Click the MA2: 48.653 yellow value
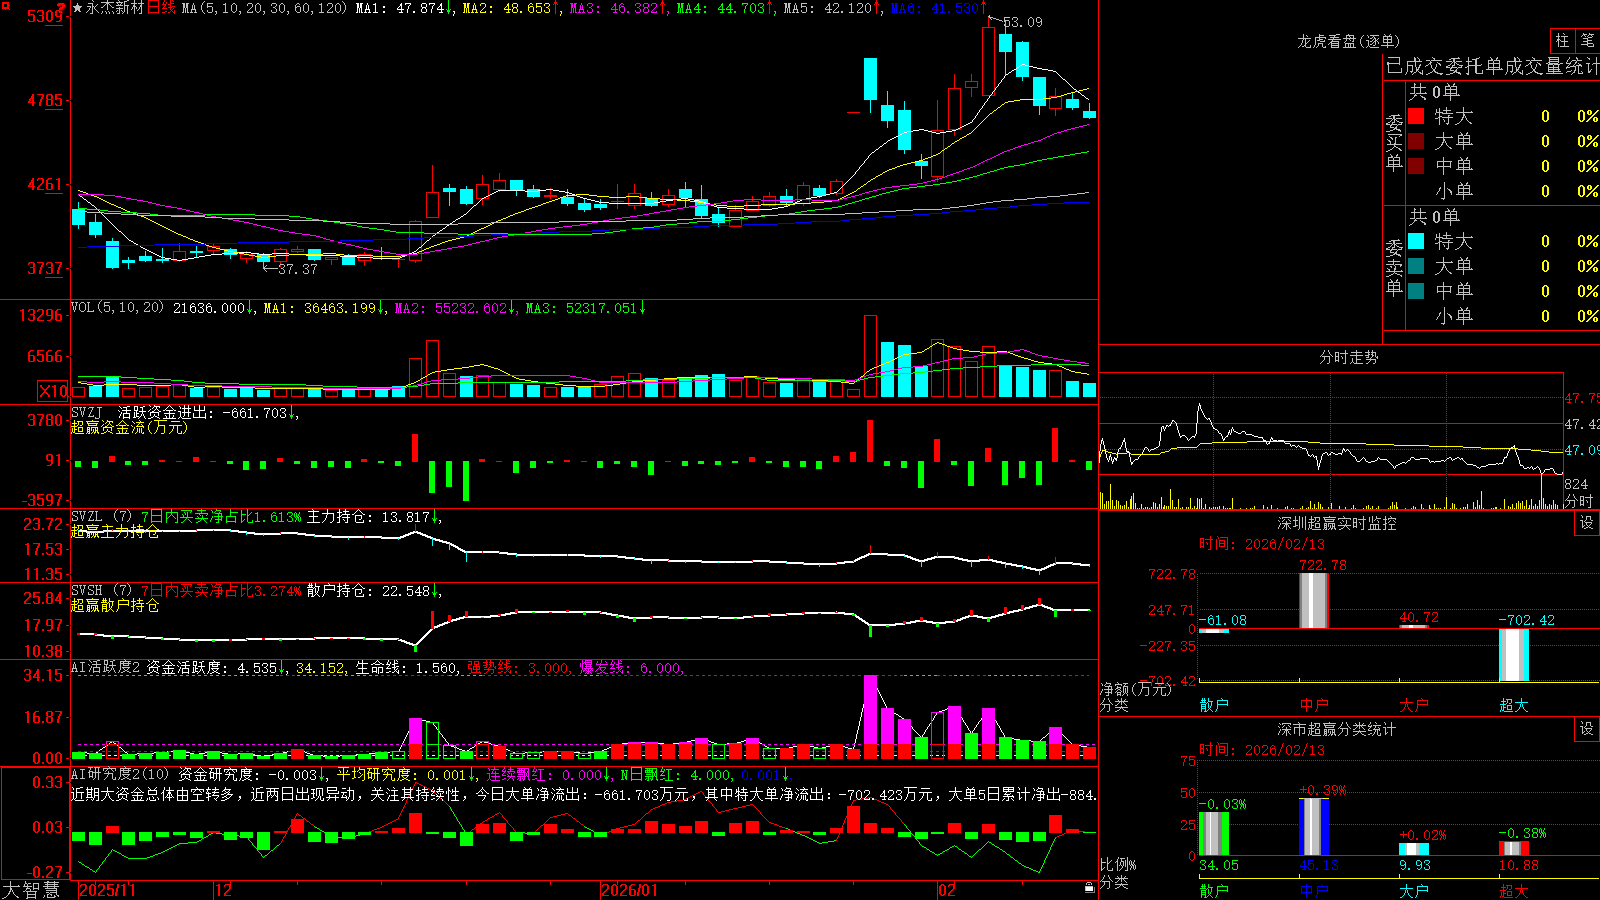The height and width of the screenshot is (900, 1600). tap(507, 8)
